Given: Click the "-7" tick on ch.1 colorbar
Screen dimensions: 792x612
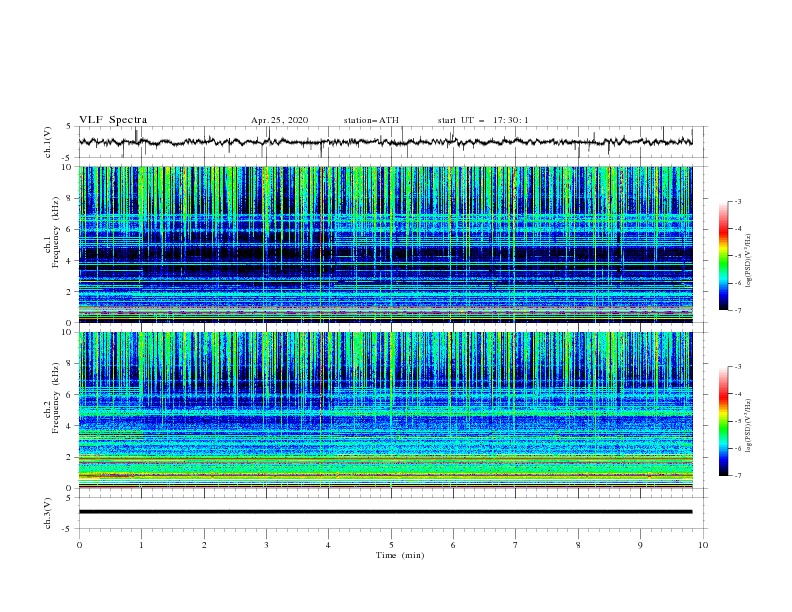Looking at the screenshot, I should [737, 310].
